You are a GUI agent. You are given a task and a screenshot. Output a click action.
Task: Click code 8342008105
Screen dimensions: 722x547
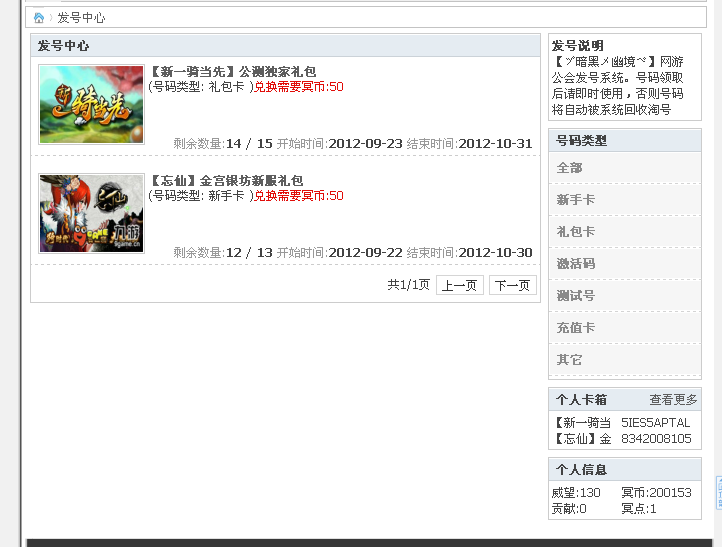click(x=656, y=438)
